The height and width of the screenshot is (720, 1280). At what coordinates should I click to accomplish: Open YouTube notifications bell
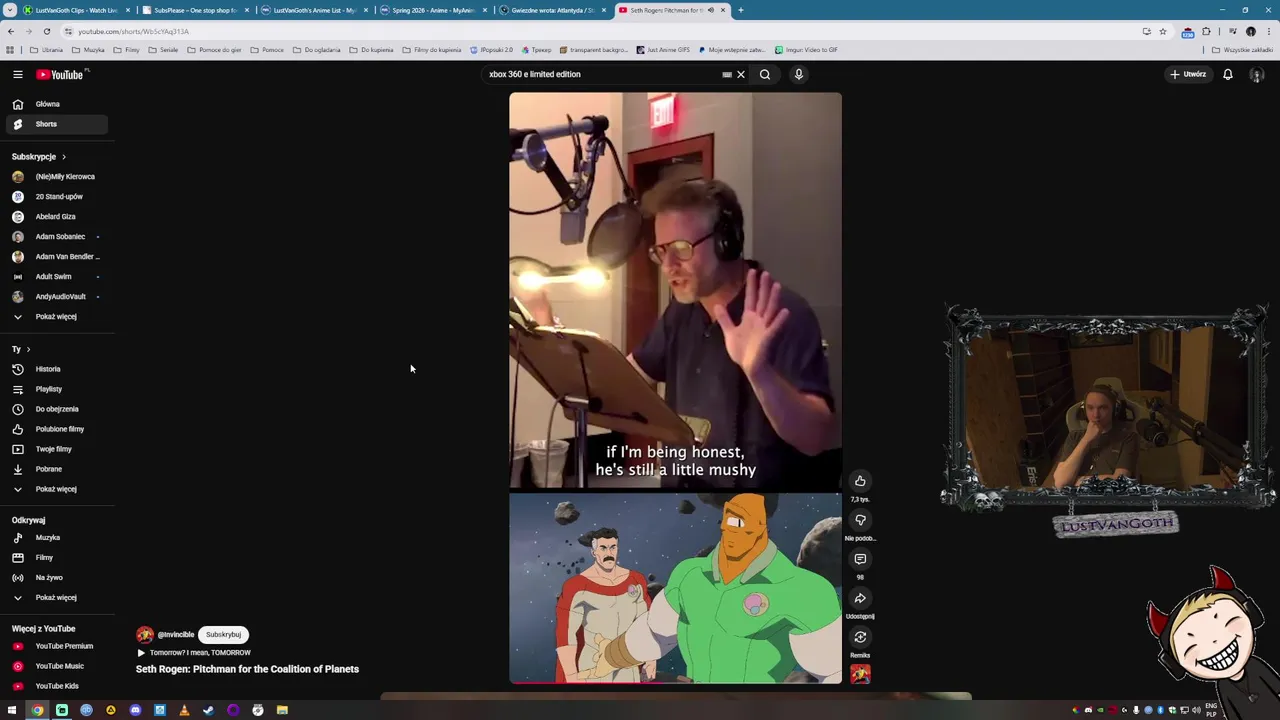tap(1228, 74)
